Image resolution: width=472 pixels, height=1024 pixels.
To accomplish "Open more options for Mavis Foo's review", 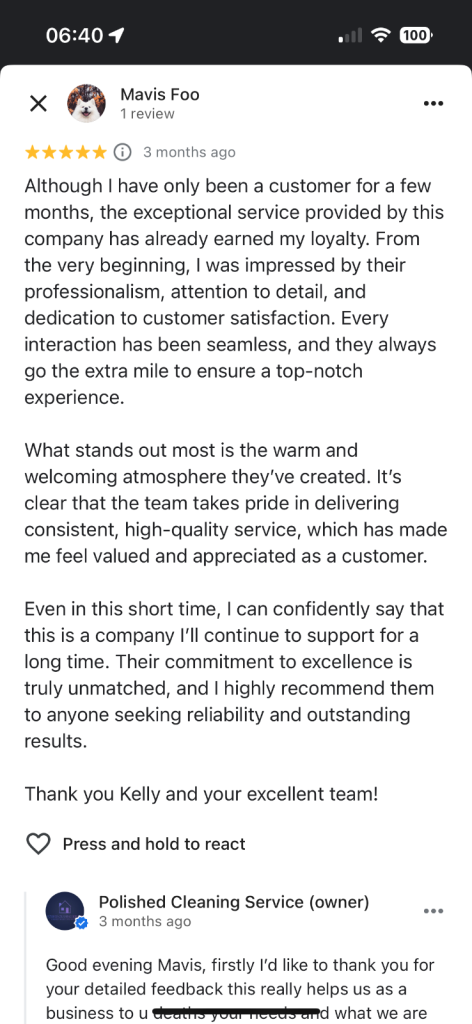I will 433,103.
